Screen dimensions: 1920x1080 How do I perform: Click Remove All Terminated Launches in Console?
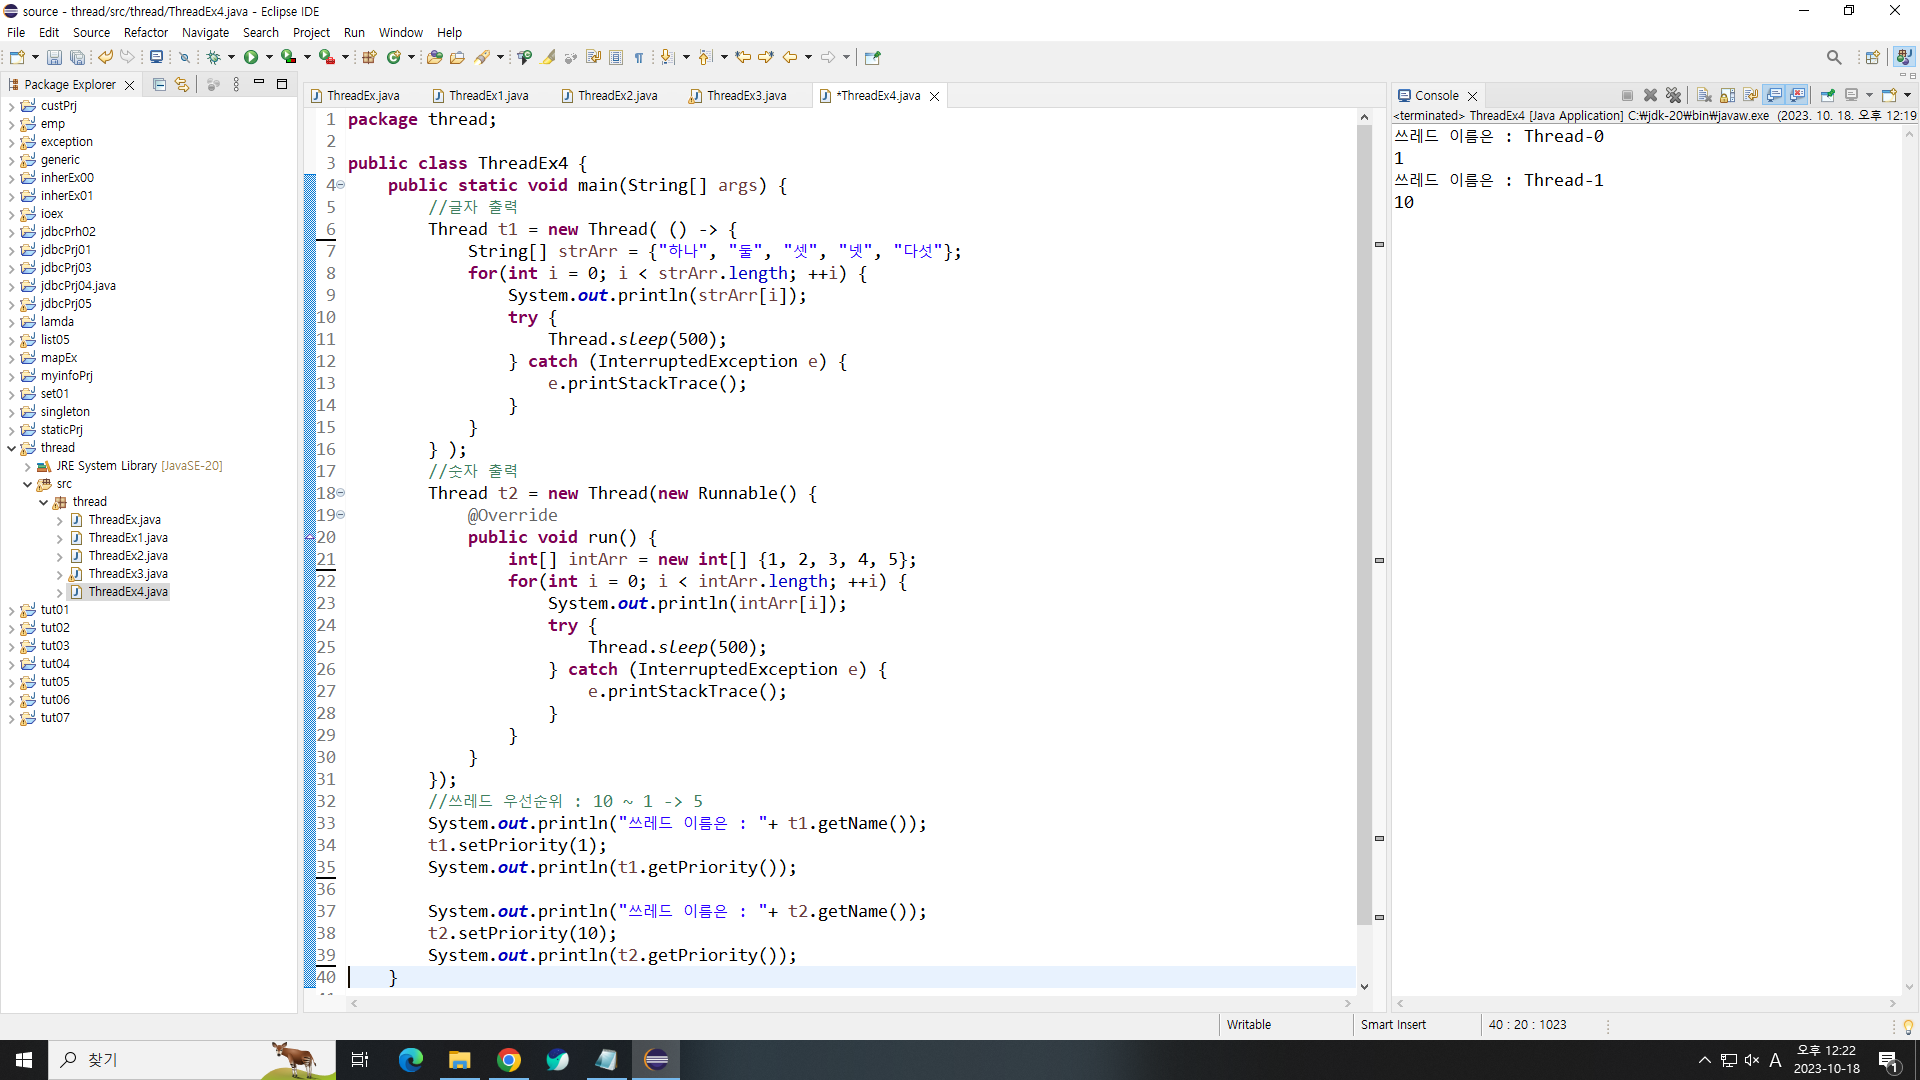point(1673,95)
